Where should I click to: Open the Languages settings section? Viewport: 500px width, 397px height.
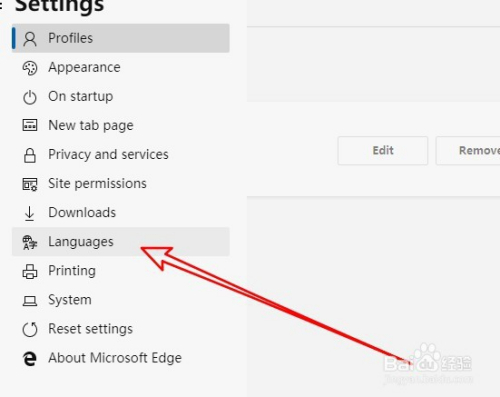[x=121, y=242]
